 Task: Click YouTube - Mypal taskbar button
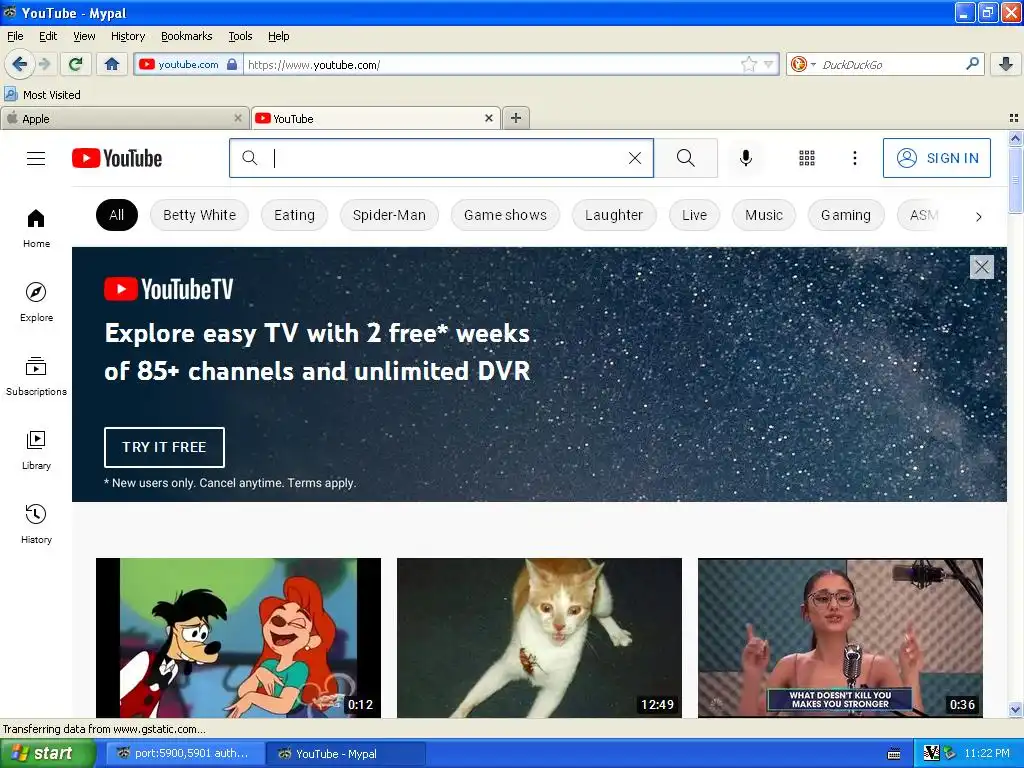346,753
